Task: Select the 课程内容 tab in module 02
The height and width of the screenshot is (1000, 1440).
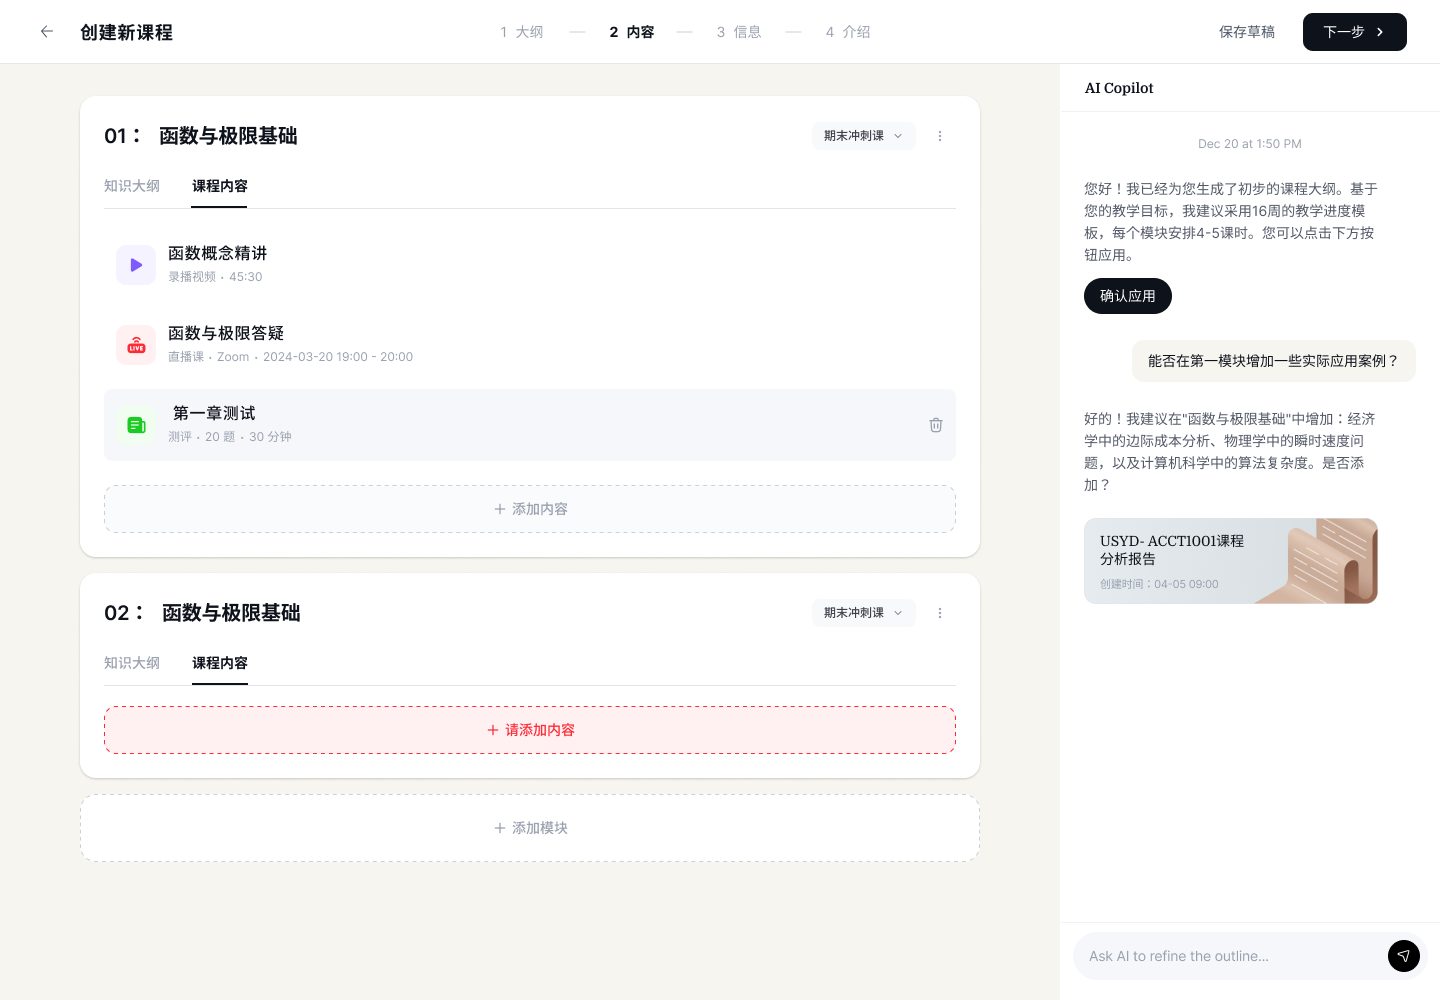Action: (220, 663)
